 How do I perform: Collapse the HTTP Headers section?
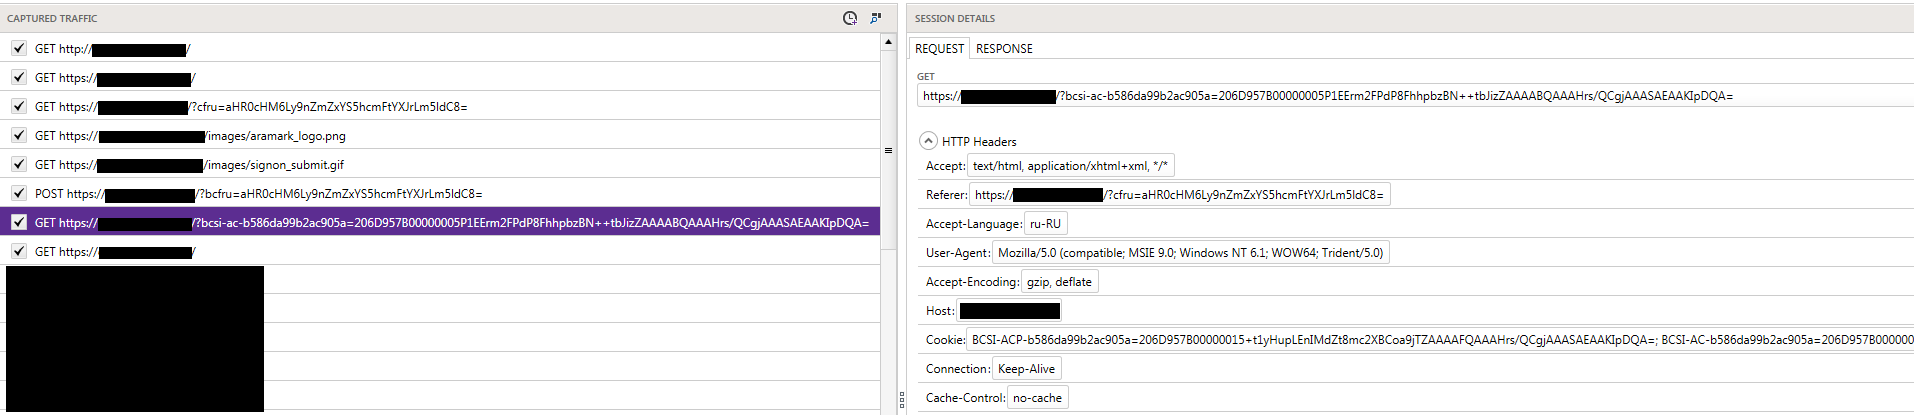click(928, 141)
